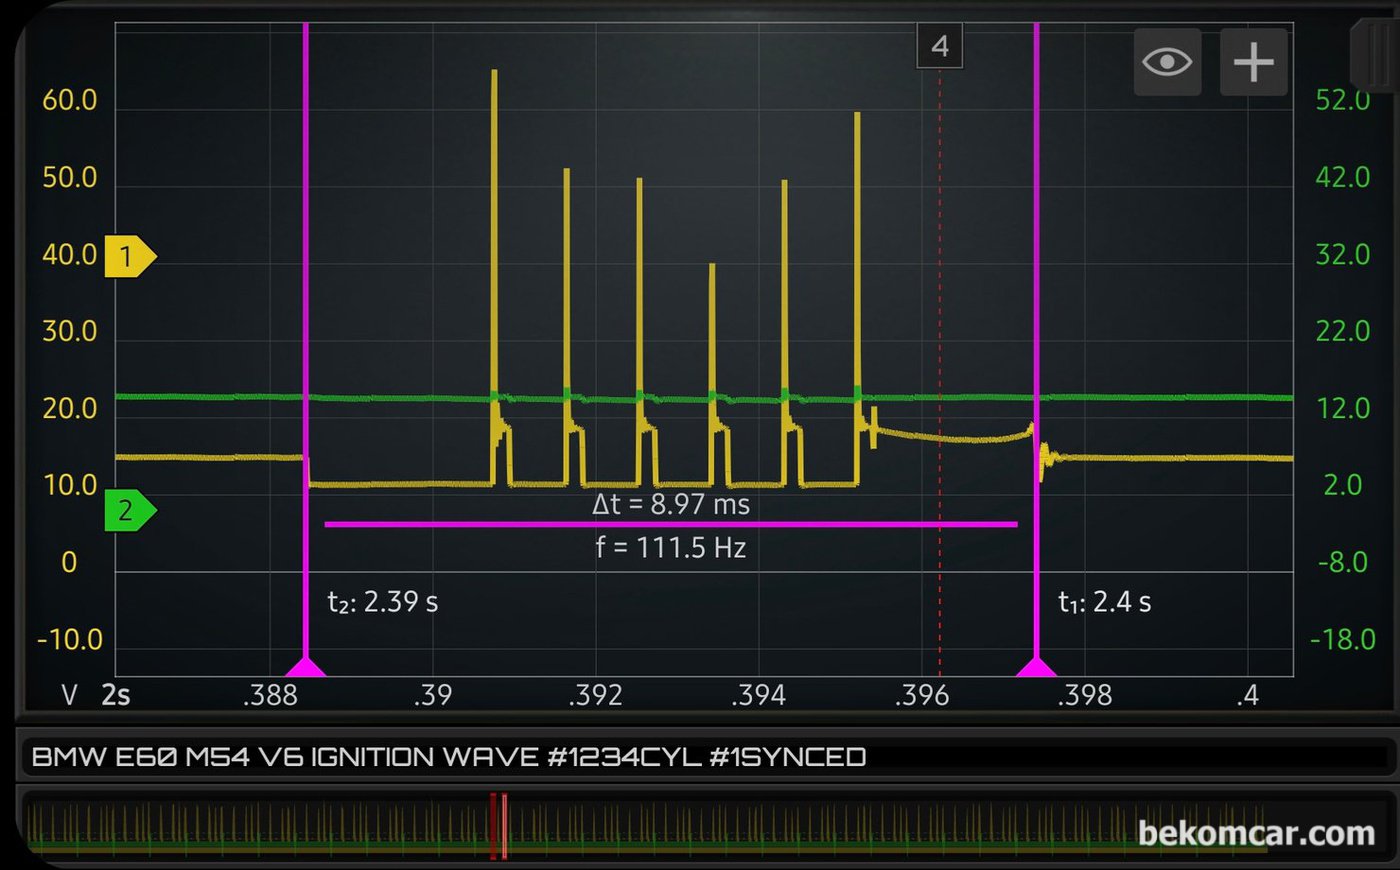Viewport: 1400px width, 870px height.
Task: Select the green channel 2 marker
Action: (130, 511)
